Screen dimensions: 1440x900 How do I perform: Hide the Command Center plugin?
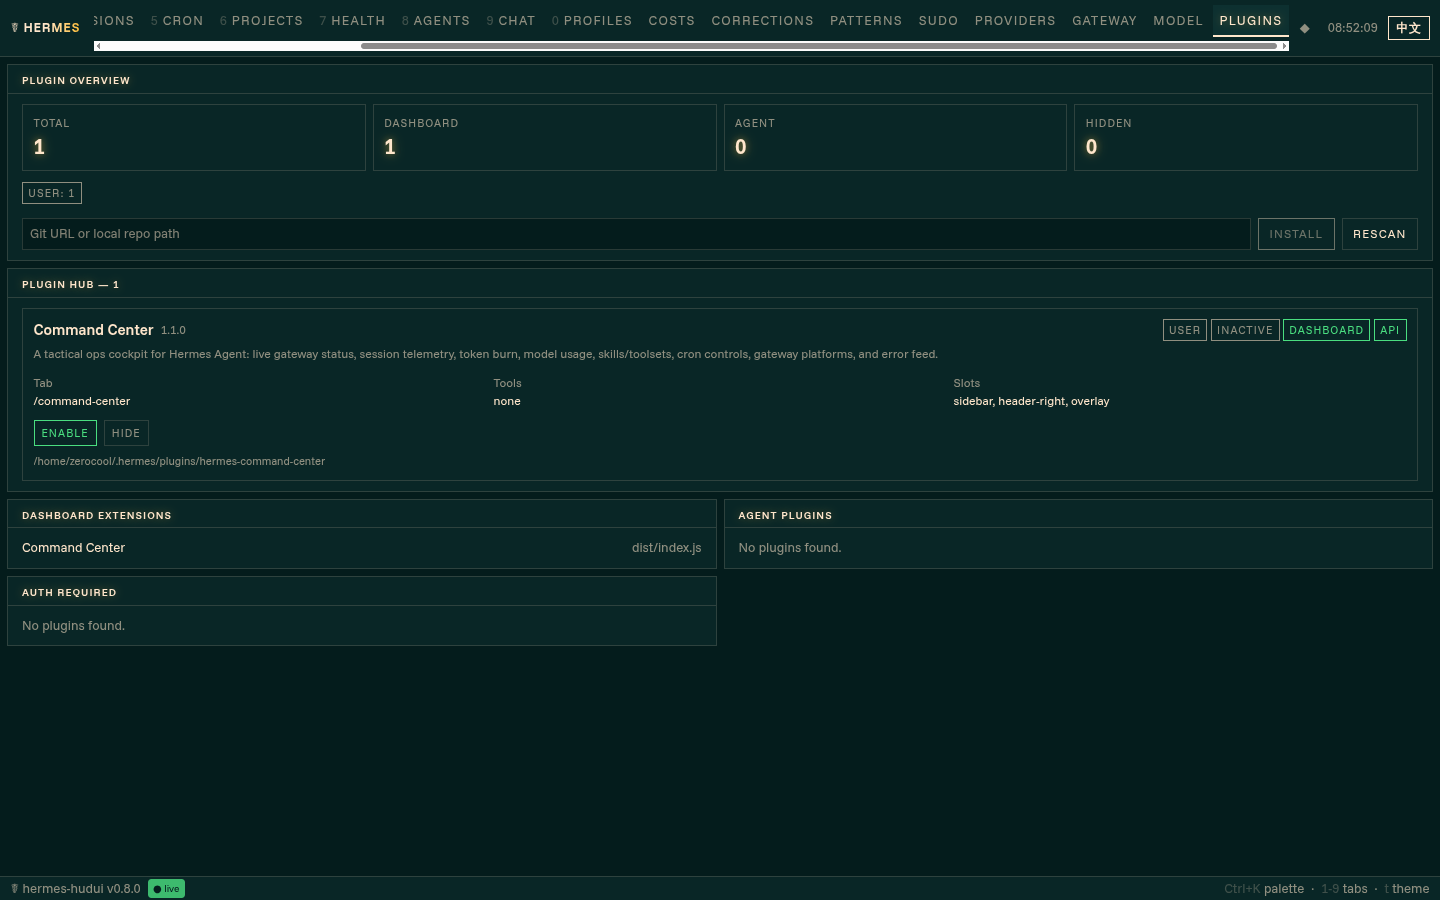126,433
